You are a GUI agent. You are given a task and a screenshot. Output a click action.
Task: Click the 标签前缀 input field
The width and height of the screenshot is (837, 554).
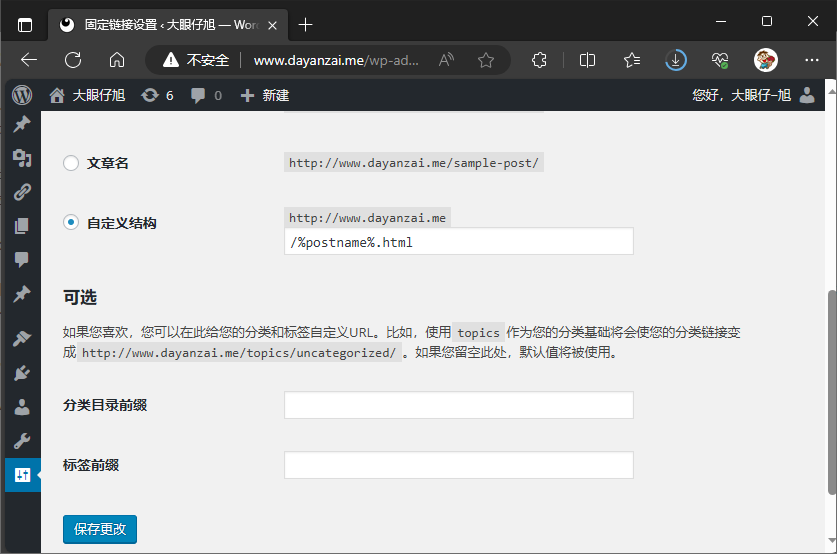coord(459,465)
